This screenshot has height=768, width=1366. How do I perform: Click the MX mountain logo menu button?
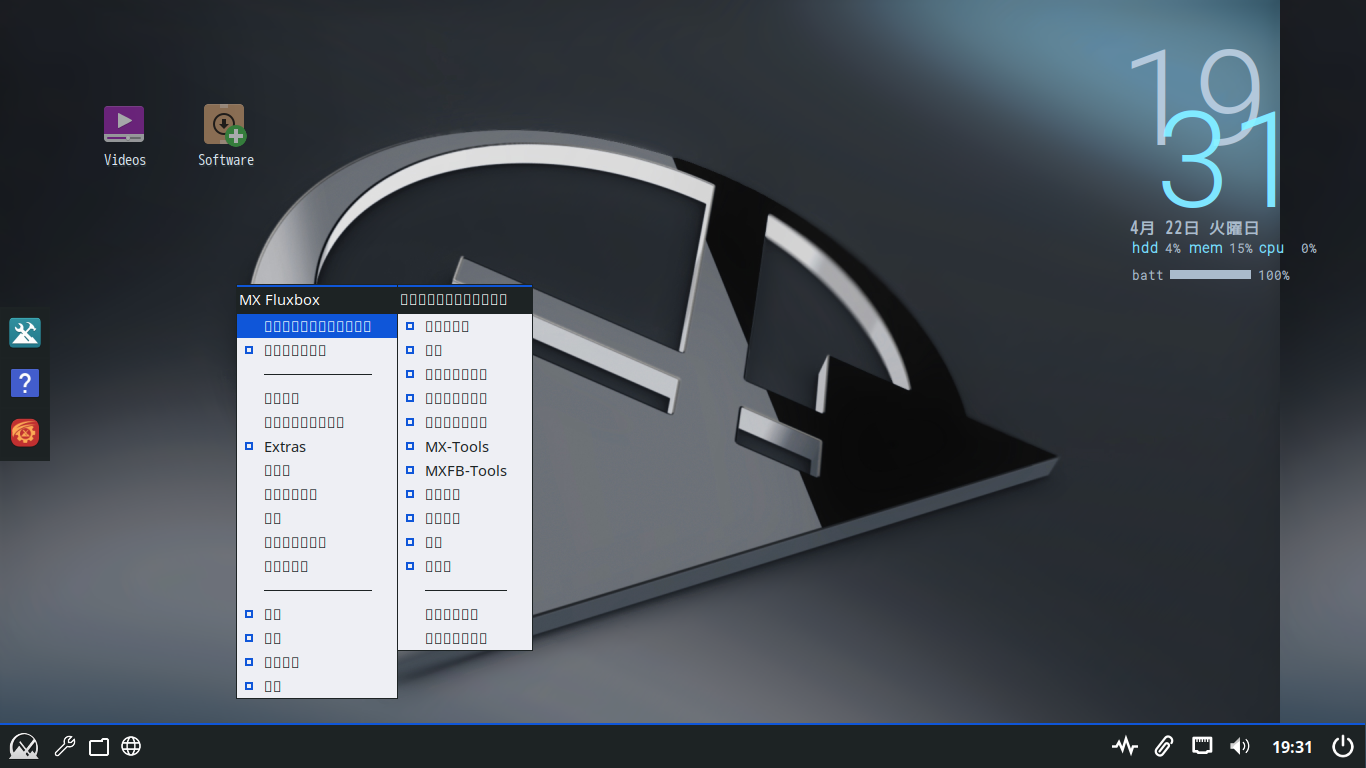(x=24, y=746)
